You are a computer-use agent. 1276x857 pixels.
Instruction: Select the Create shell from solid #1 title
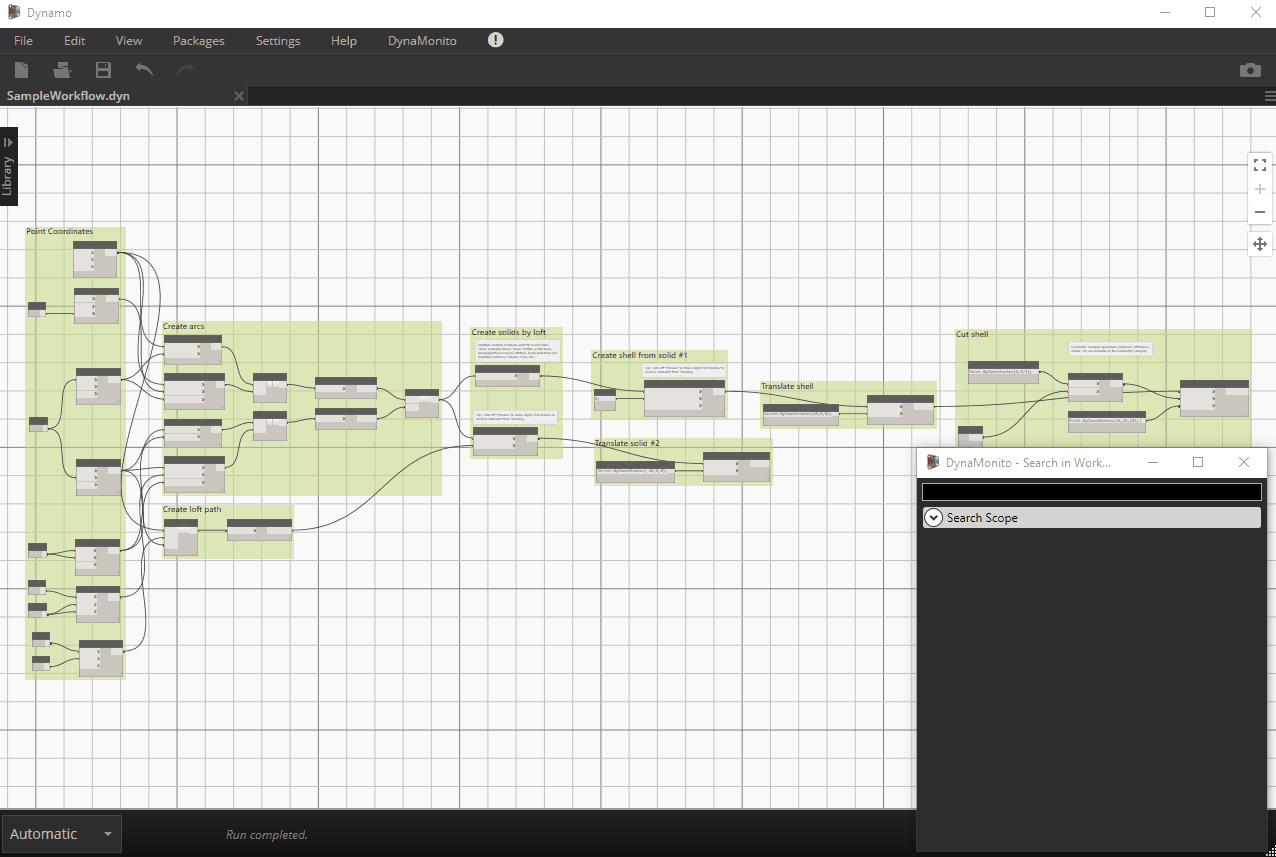pyautogui.click(x=640, y=356)
